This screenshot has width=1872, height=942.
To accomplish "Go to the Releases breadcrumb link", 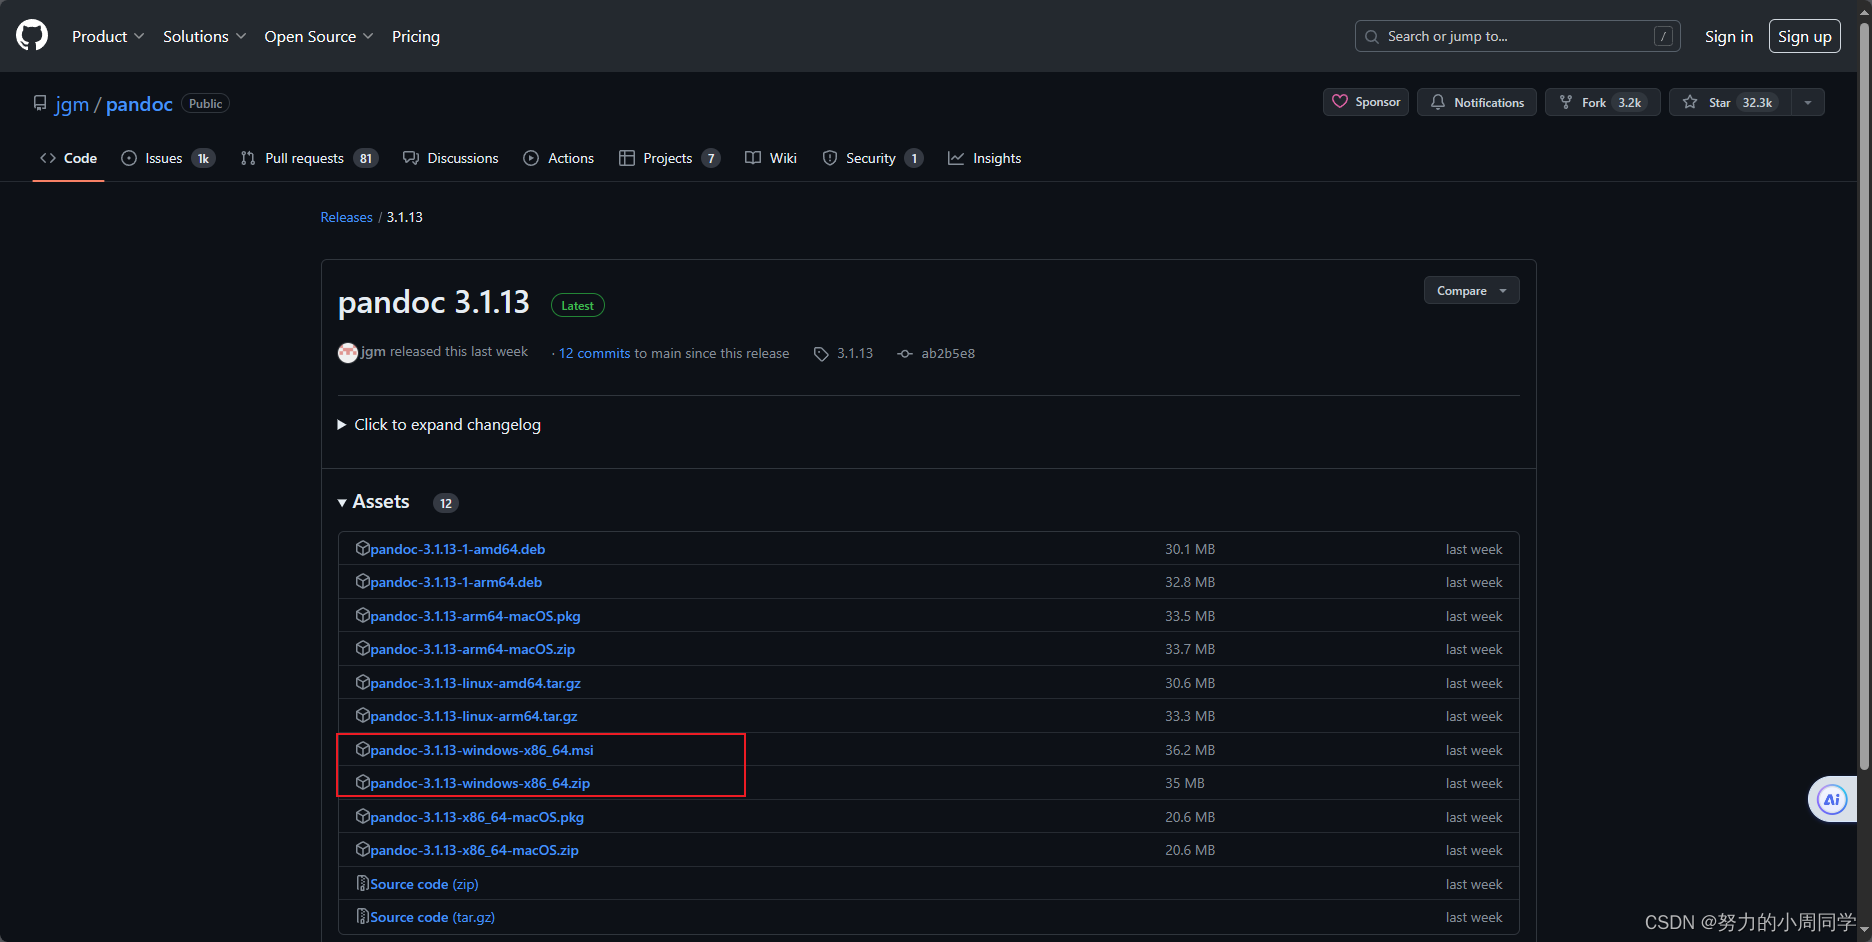I will click(346, 217).
